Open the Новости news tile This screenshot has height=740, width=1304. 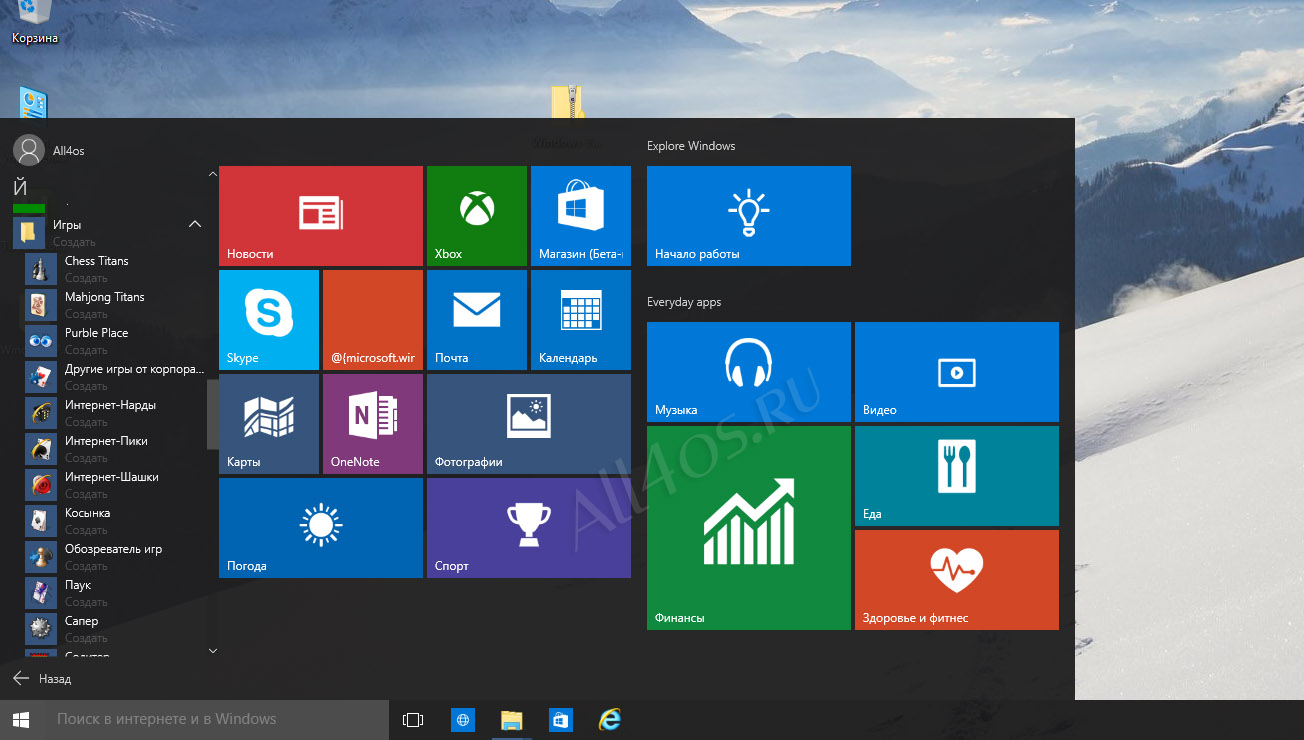coord(321,216)
